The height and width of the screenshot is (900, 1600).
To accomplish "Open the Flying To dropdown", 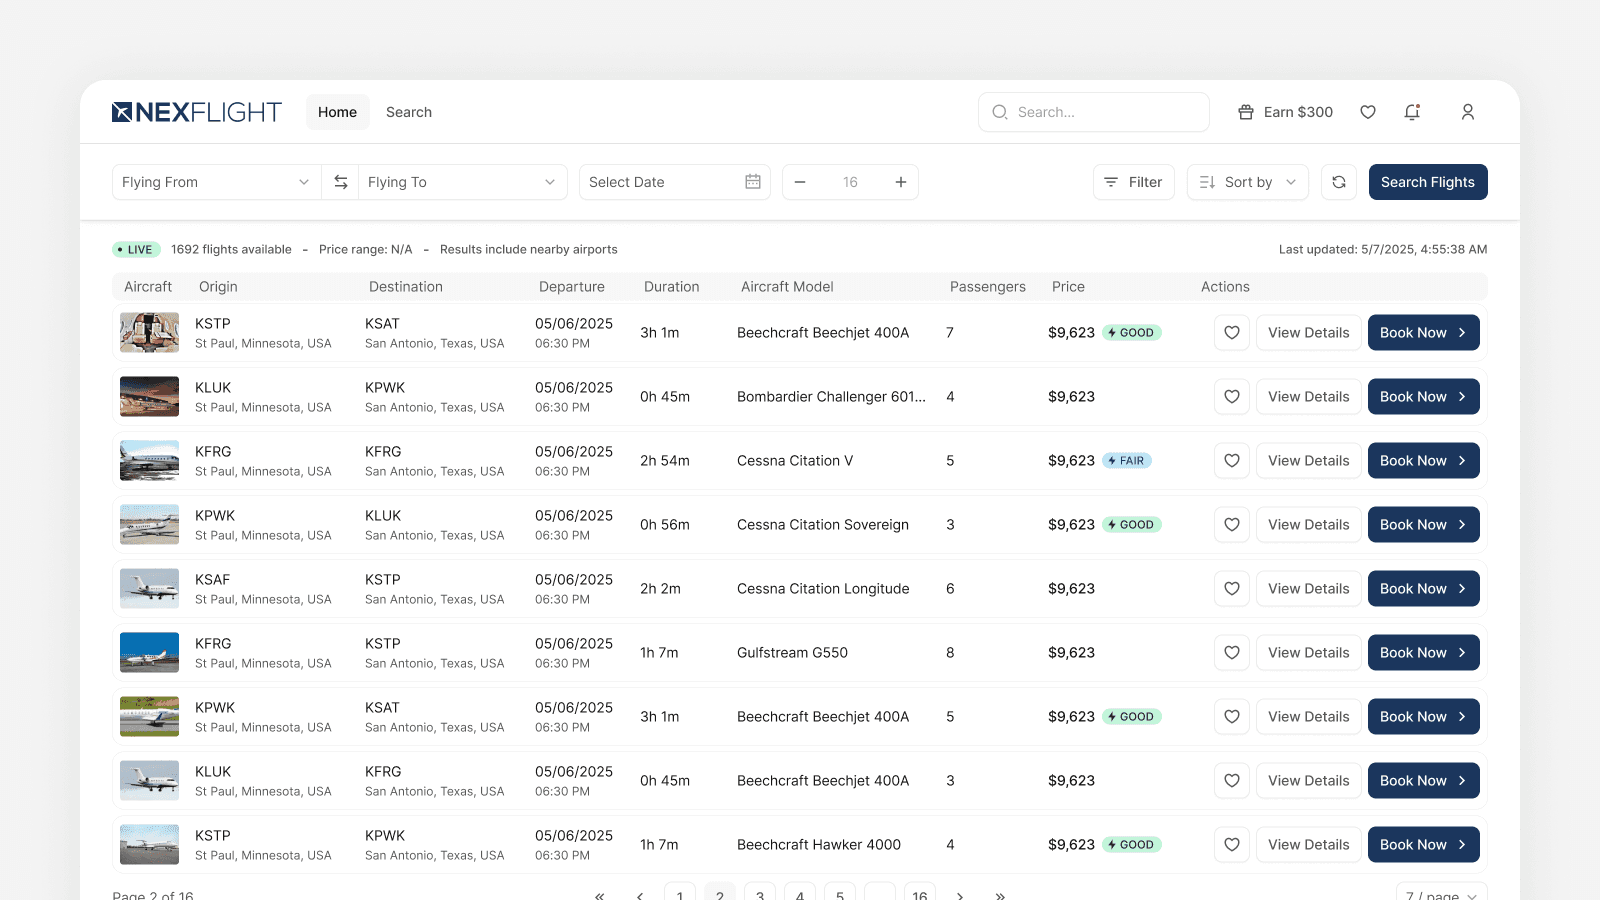I will click(462, 182).
